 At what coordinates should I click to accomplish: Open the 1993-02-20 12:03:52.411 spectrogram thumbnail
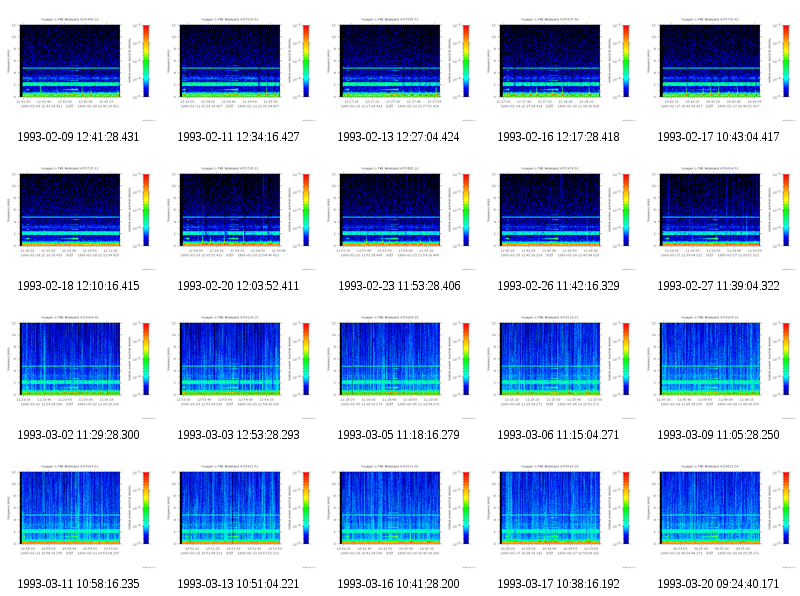pos(238,218)
